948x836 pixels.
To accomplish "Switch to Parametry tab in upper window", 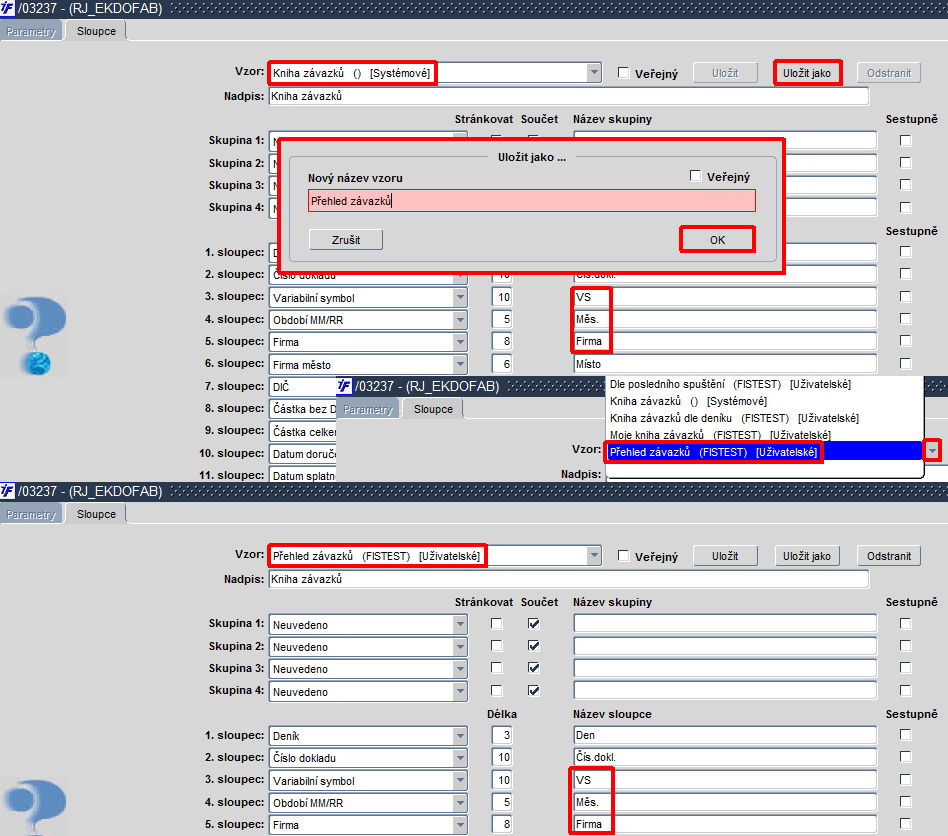I will click(x=31, y=31).
